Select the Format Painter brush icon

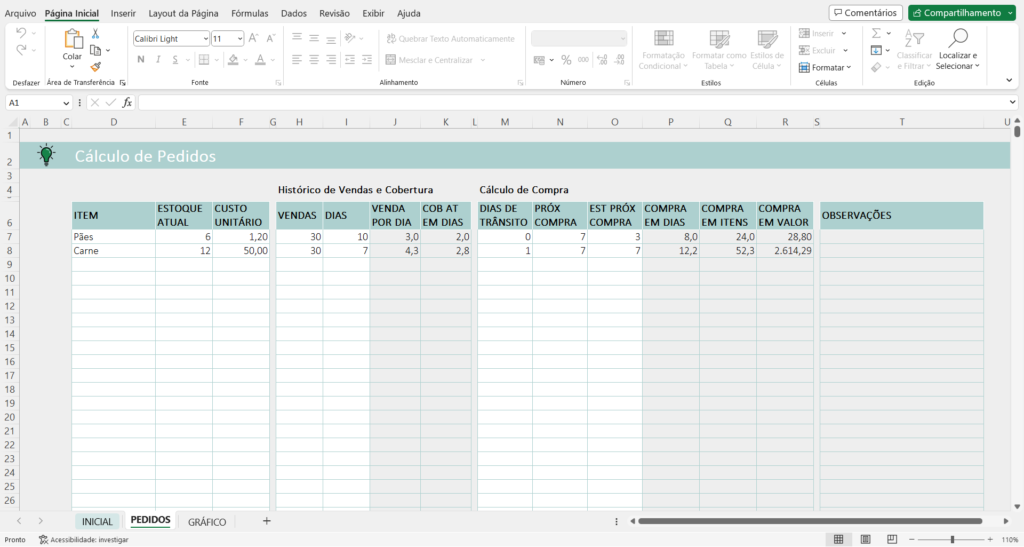coord(95,67)
